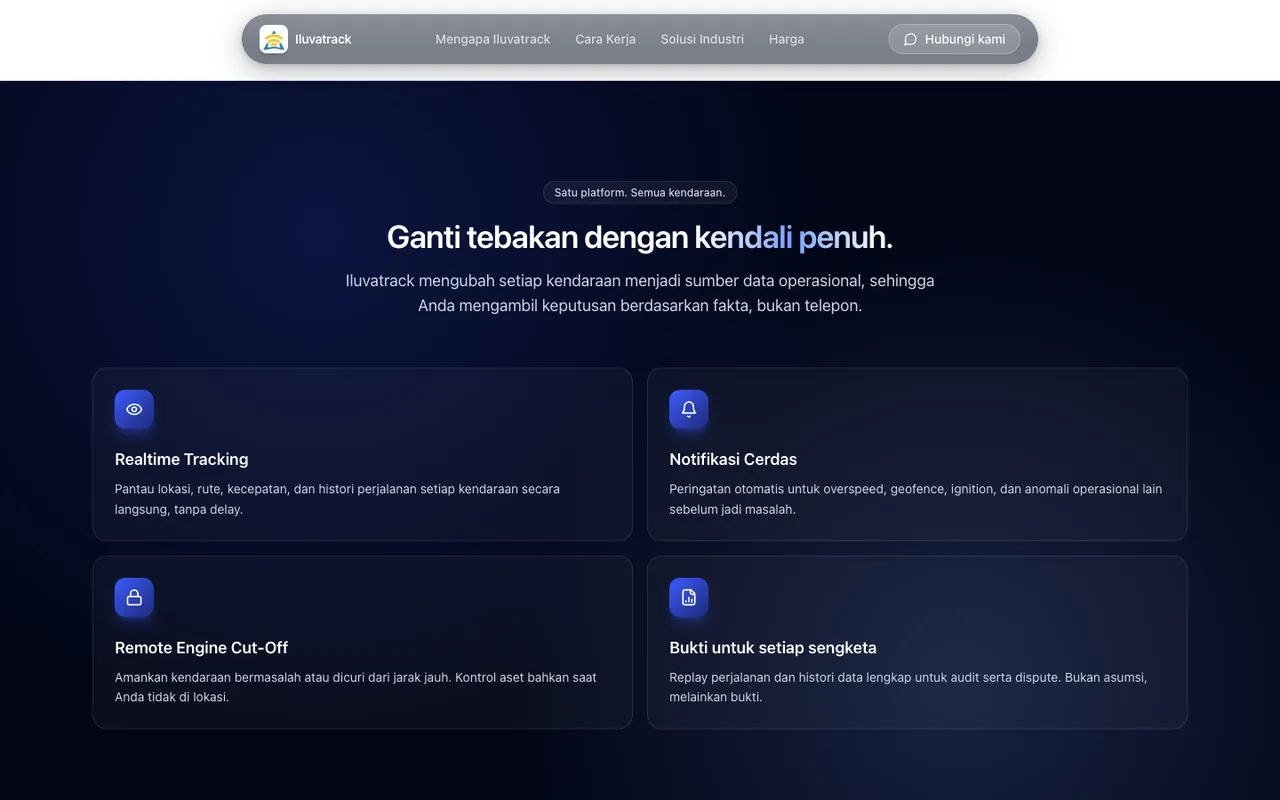Click the description starting 'Amankan kendaraan bermasalah'
The height and width of the screenshot is (800, 1280).
356,687
